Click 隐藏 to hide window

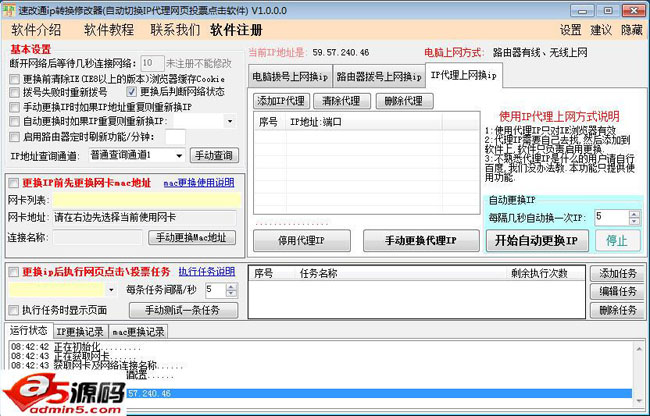click(631, 30)
